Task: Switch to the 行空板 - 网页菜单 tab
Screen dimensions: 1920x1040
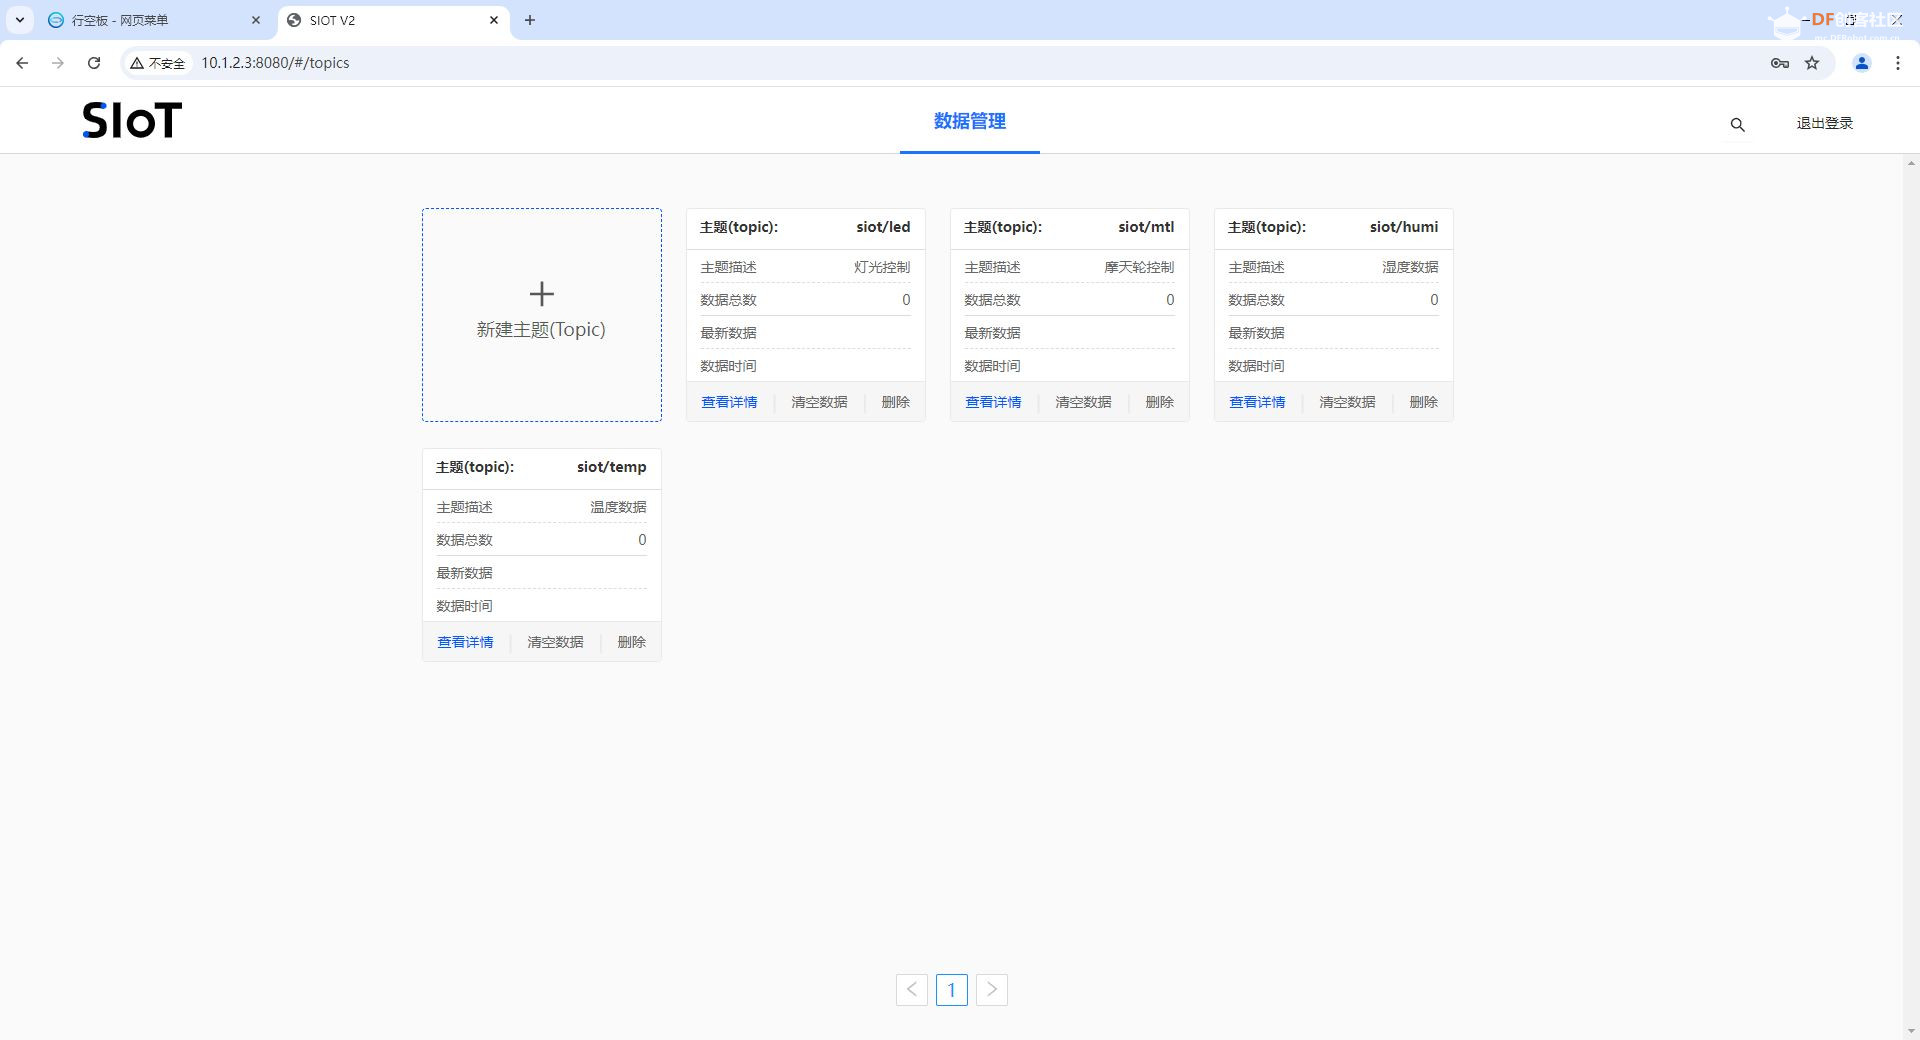Action: [x=155, y=20]
